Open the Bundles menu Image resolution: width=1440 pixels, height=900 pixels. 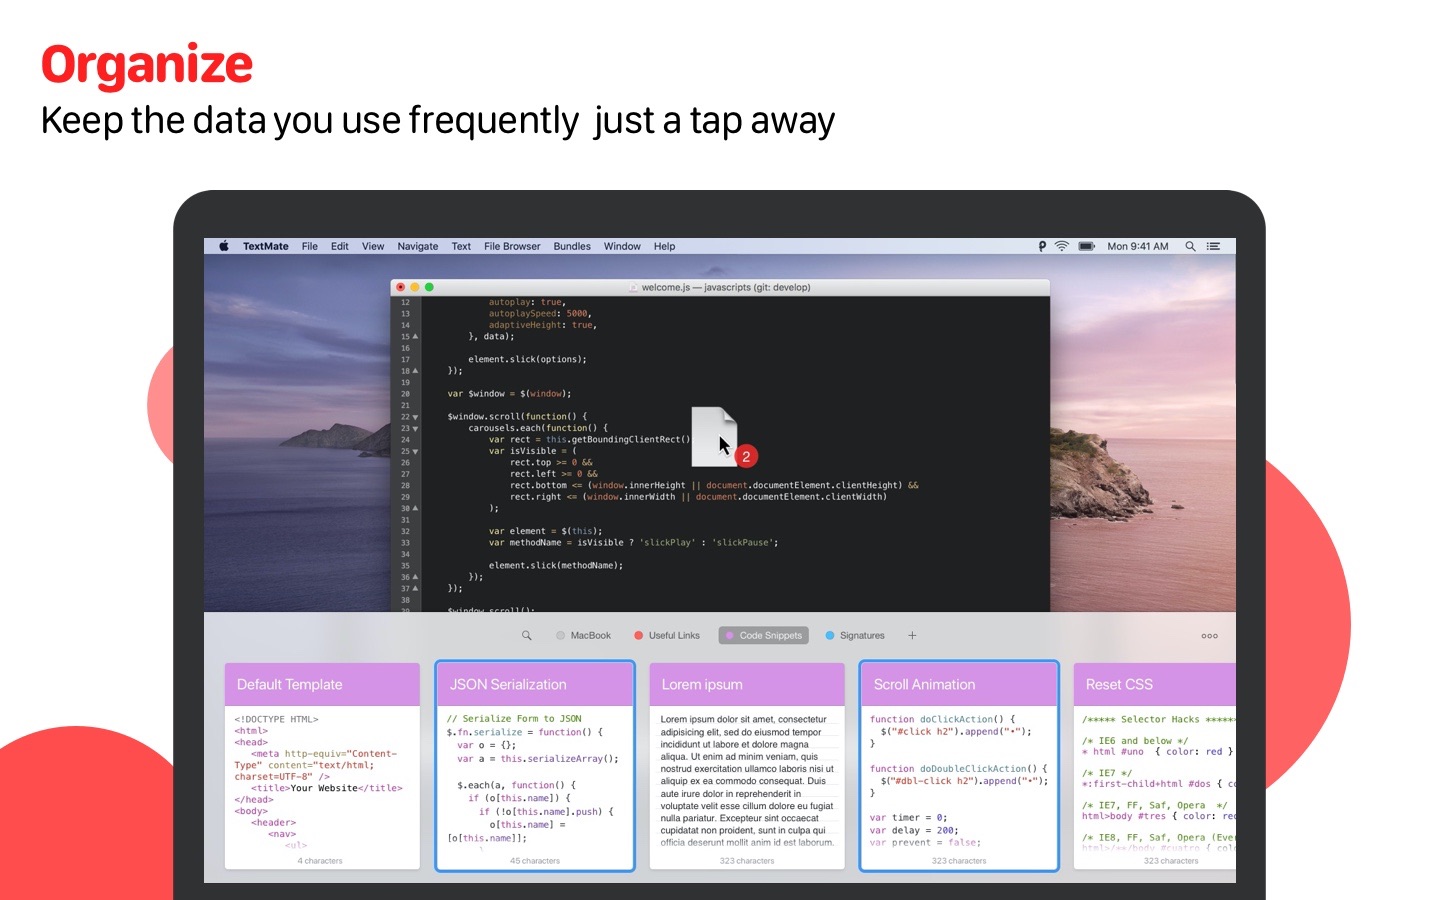(x=572, y=246)
